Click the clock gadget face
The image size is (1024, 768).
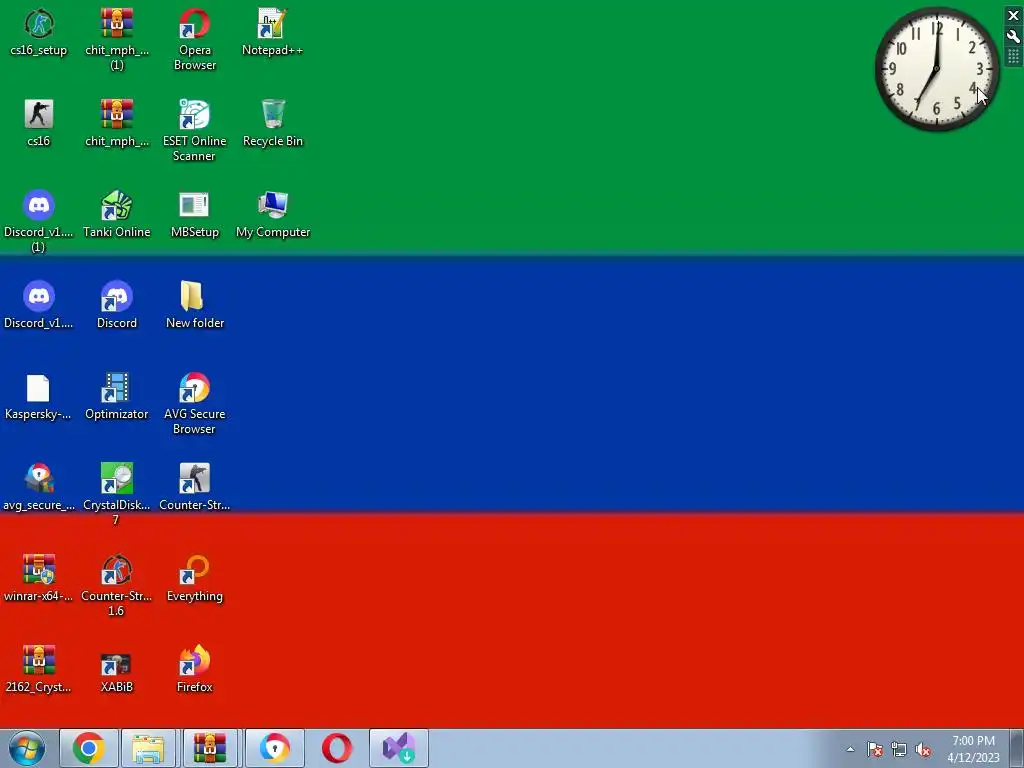937,68
